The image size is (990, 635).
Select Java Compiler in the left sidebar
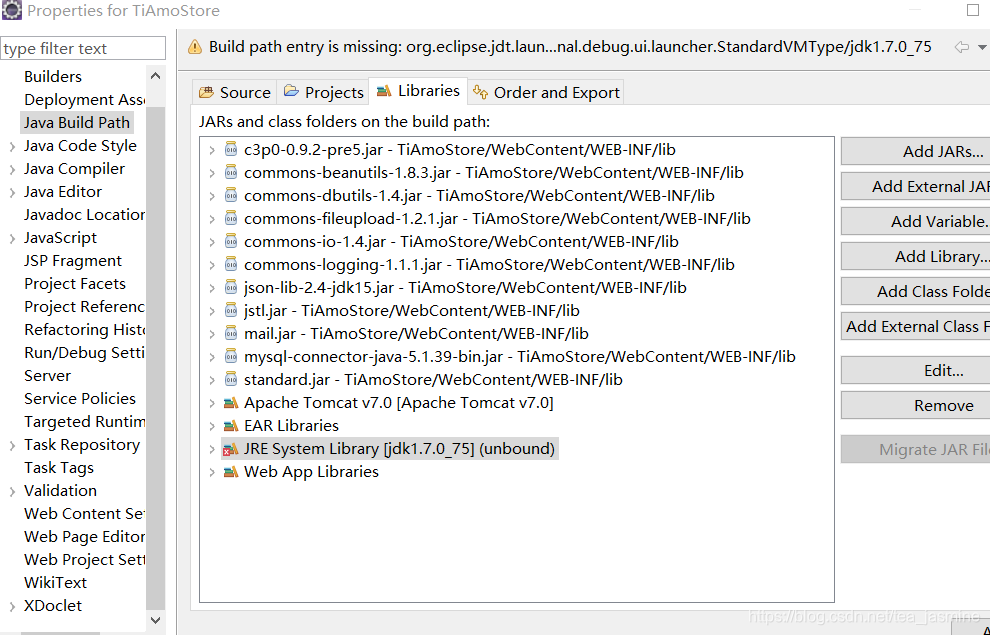click(73, 168)
